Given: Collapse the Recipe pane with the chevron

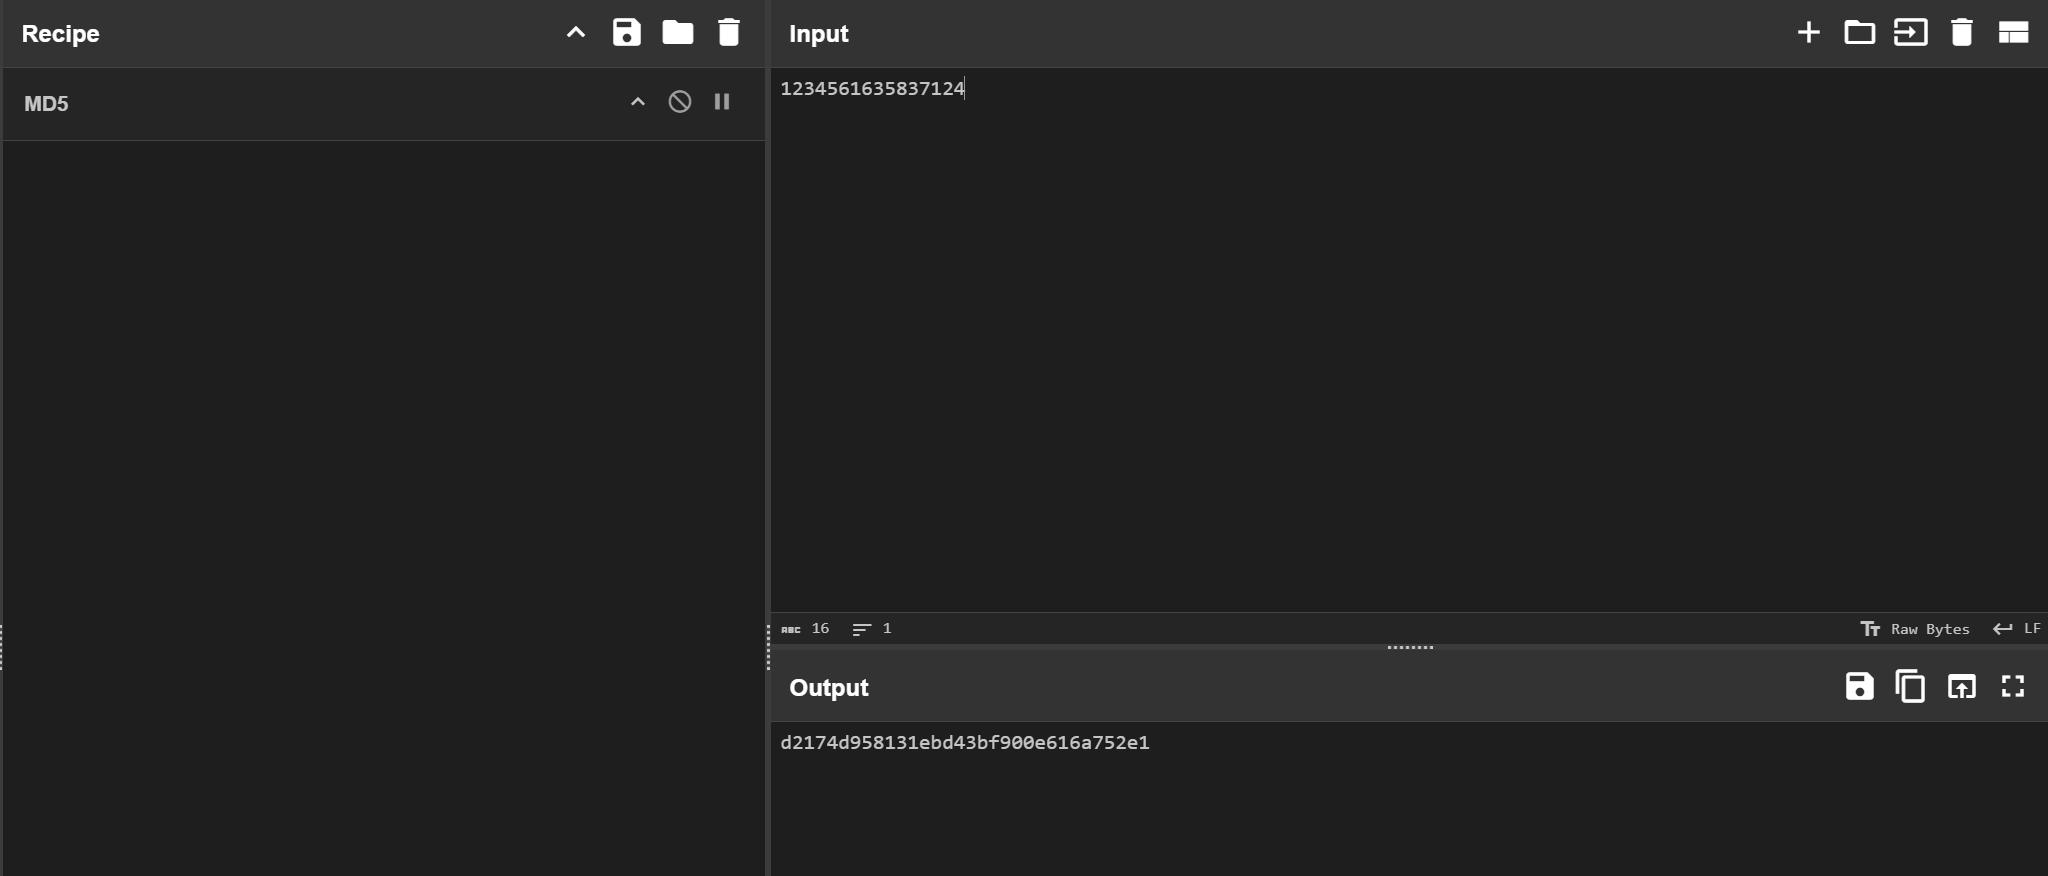Looking at the screenshot, I should coord(576,32).
